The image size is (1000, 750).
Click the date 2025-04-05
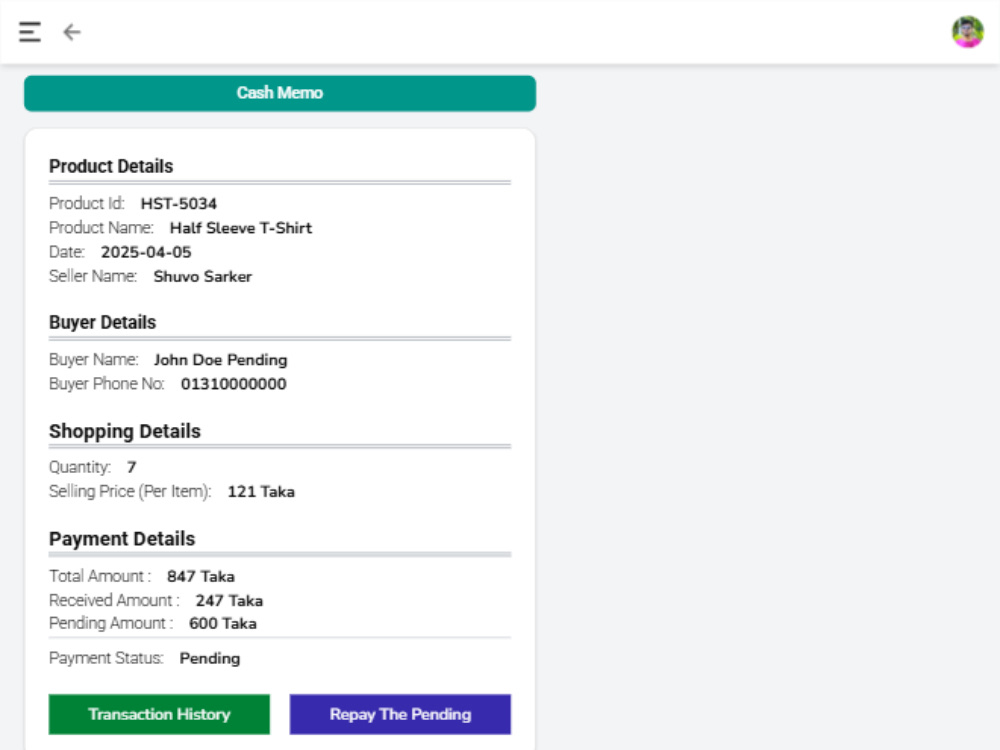pyautogui.click(x=146, y=252)
